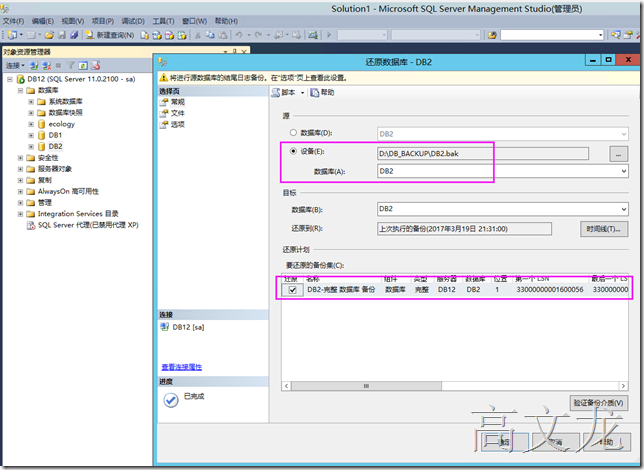Screen dimensions: 644x470
Task: Click the Connect Object Explorer icon
Action: (34, 65)
